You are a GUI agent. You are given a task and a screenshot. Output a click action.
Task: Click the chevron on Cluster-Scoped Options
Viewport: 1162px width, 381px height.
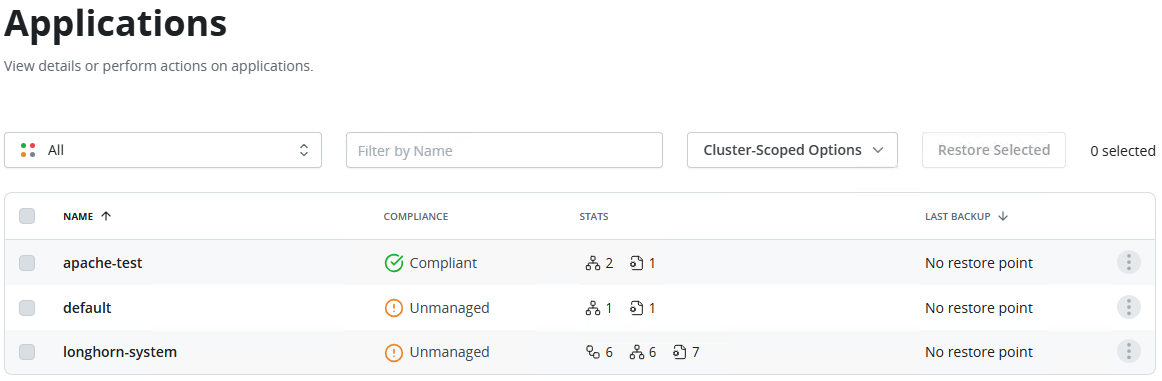point(878,150)
